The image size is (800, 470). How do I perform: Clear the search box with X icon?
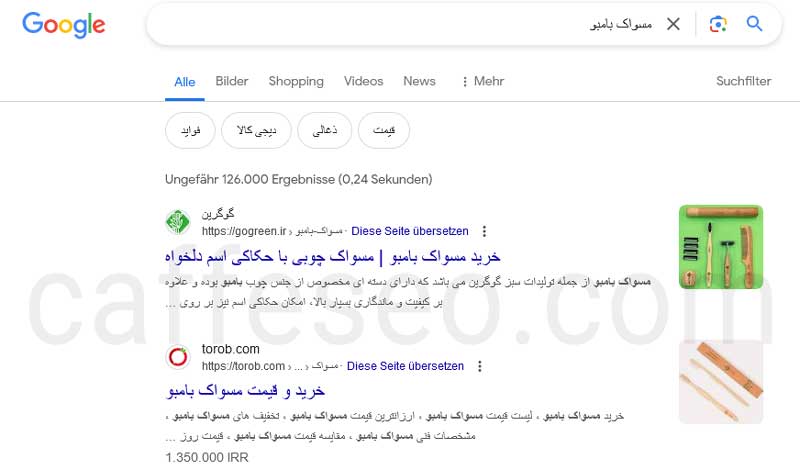pyautogui.click(x=673, y=24)
